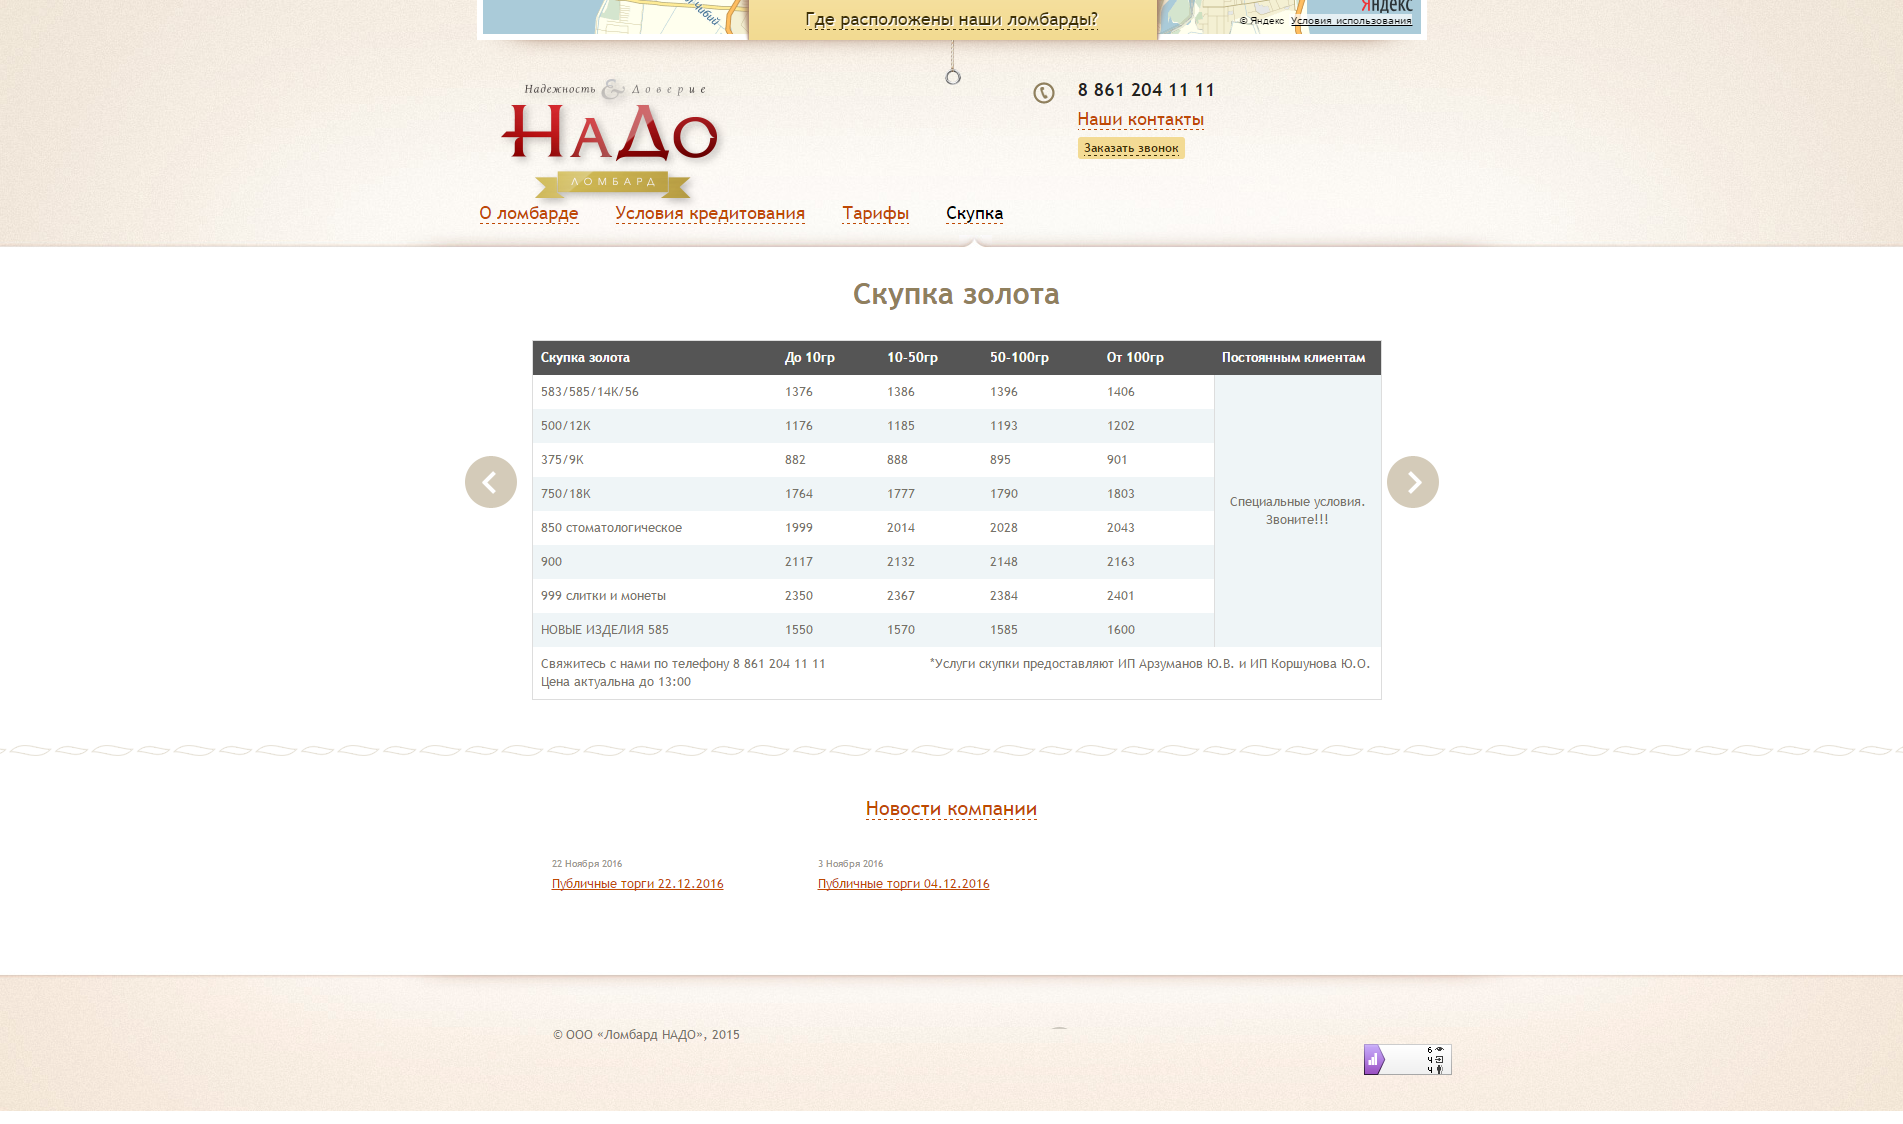Click the purple statistics counter badge in the footer
The image size is (1903, 1124).
(x=1407, y=1059)
